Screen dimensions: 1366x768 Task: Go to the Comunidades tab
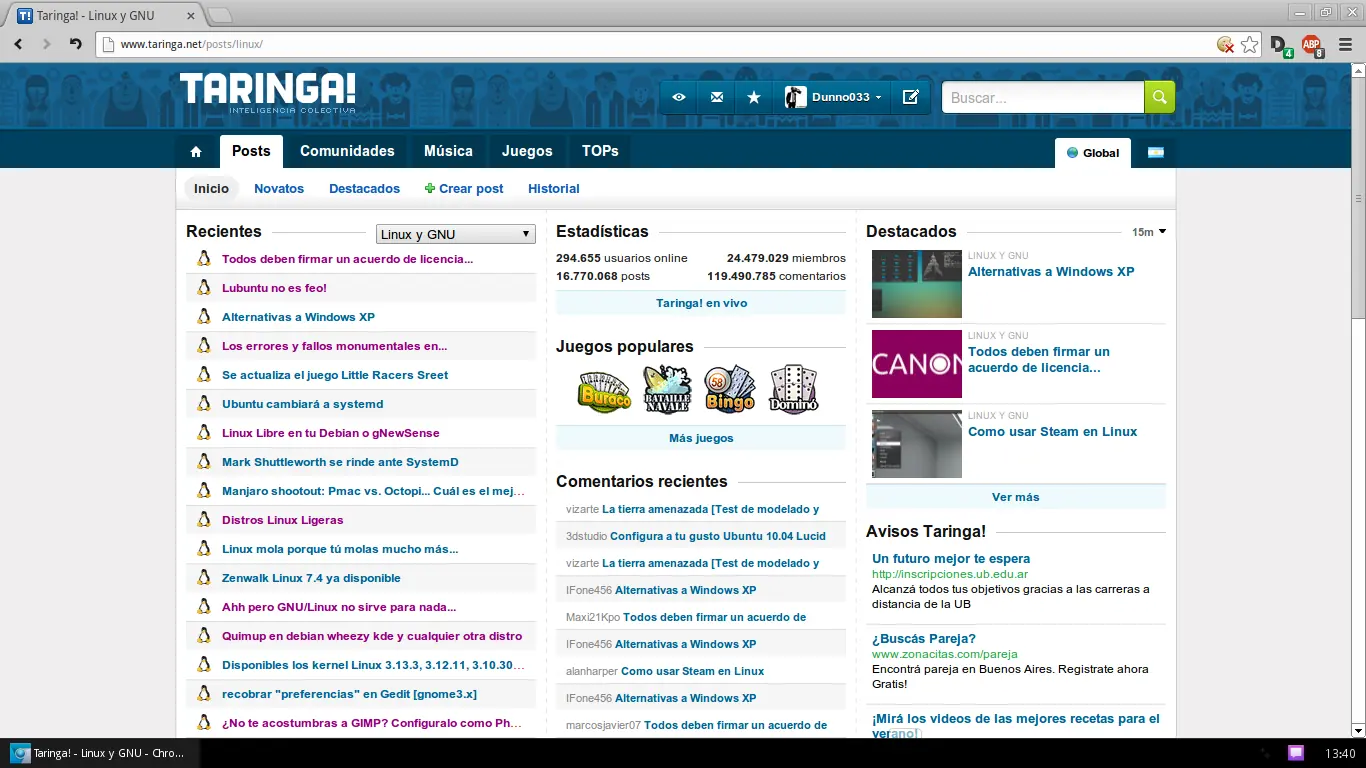tap(347, 151)
